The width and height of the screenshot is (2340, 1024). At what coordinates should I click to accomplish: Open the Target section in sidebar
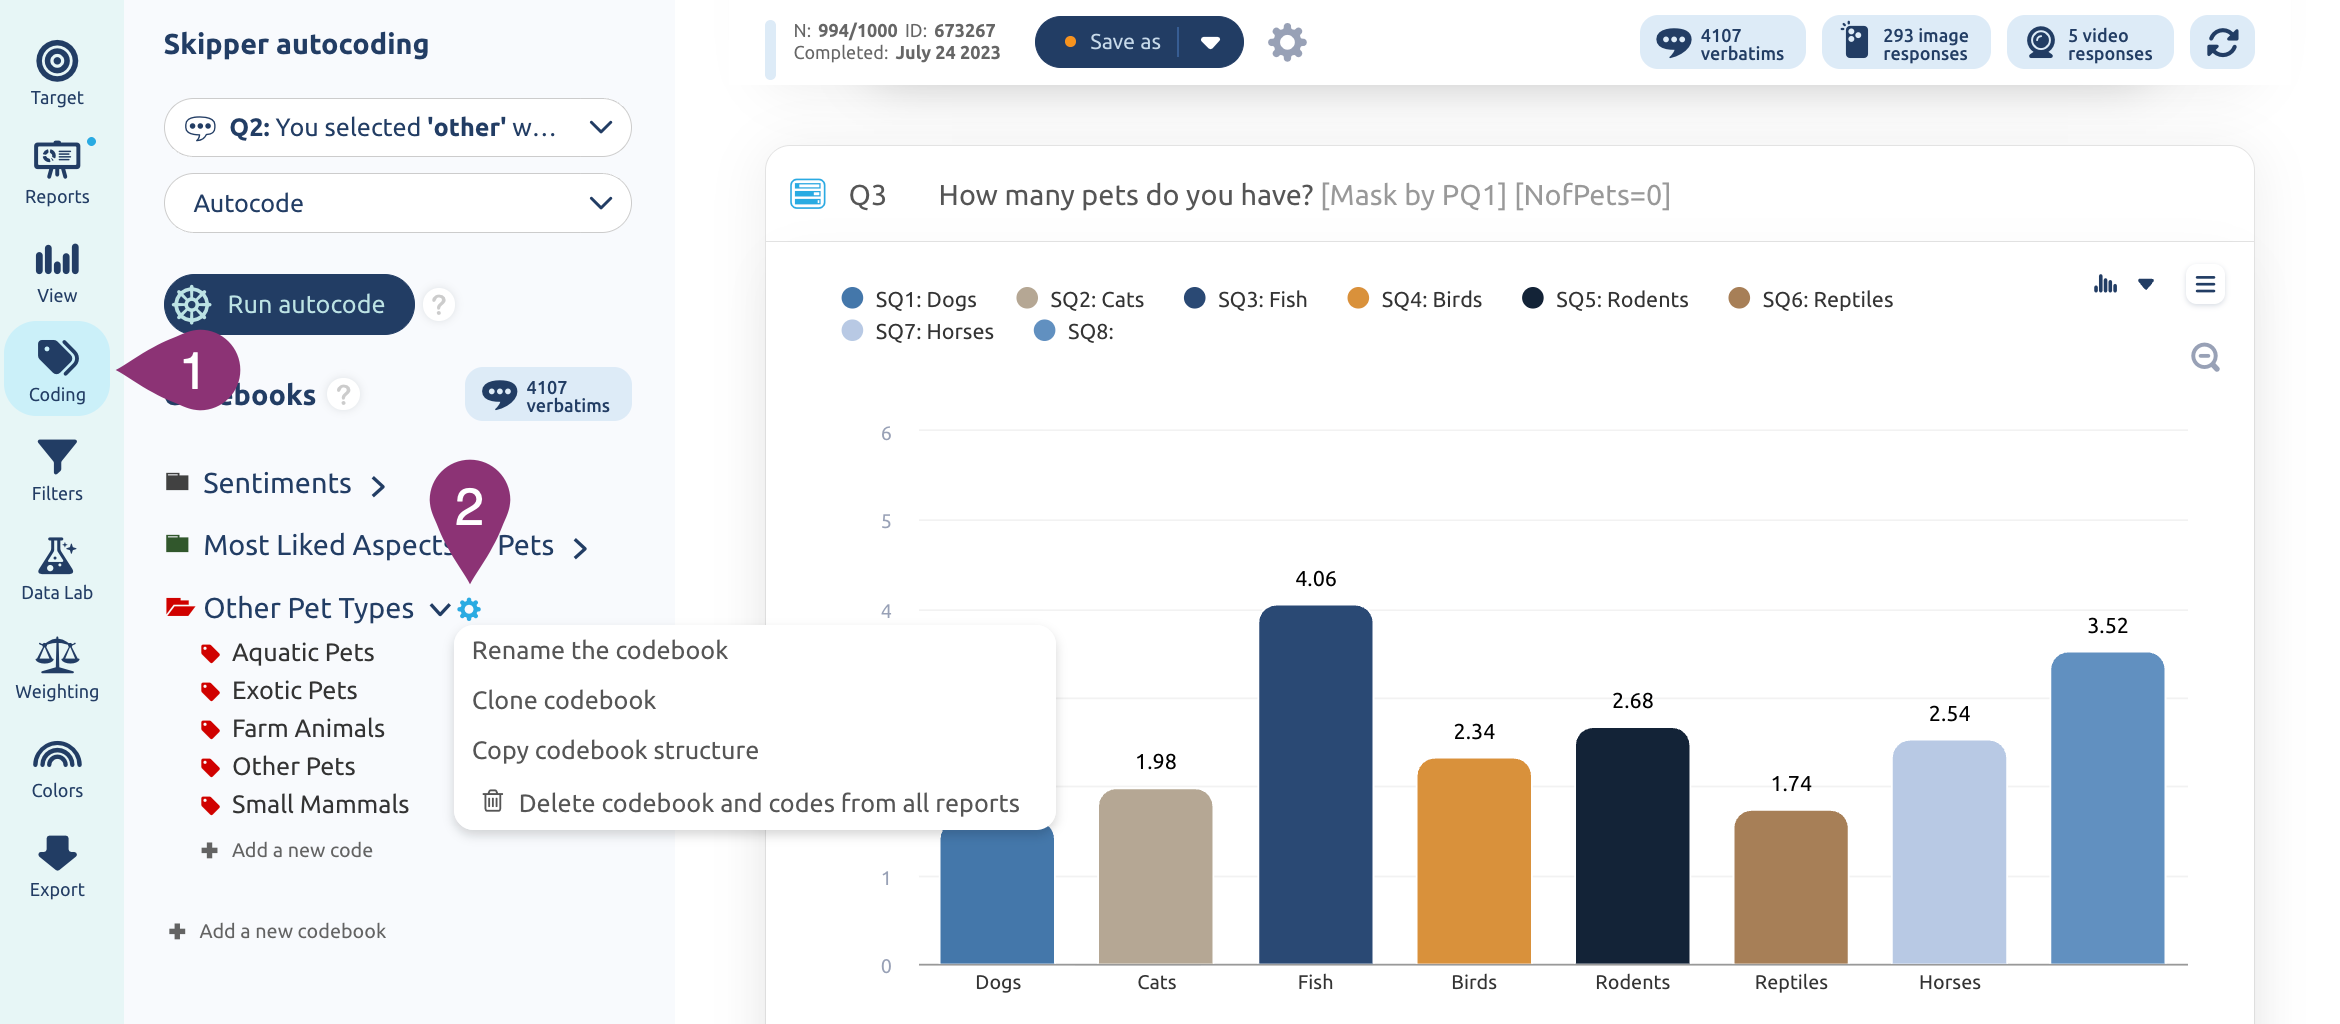coord(57,73)
